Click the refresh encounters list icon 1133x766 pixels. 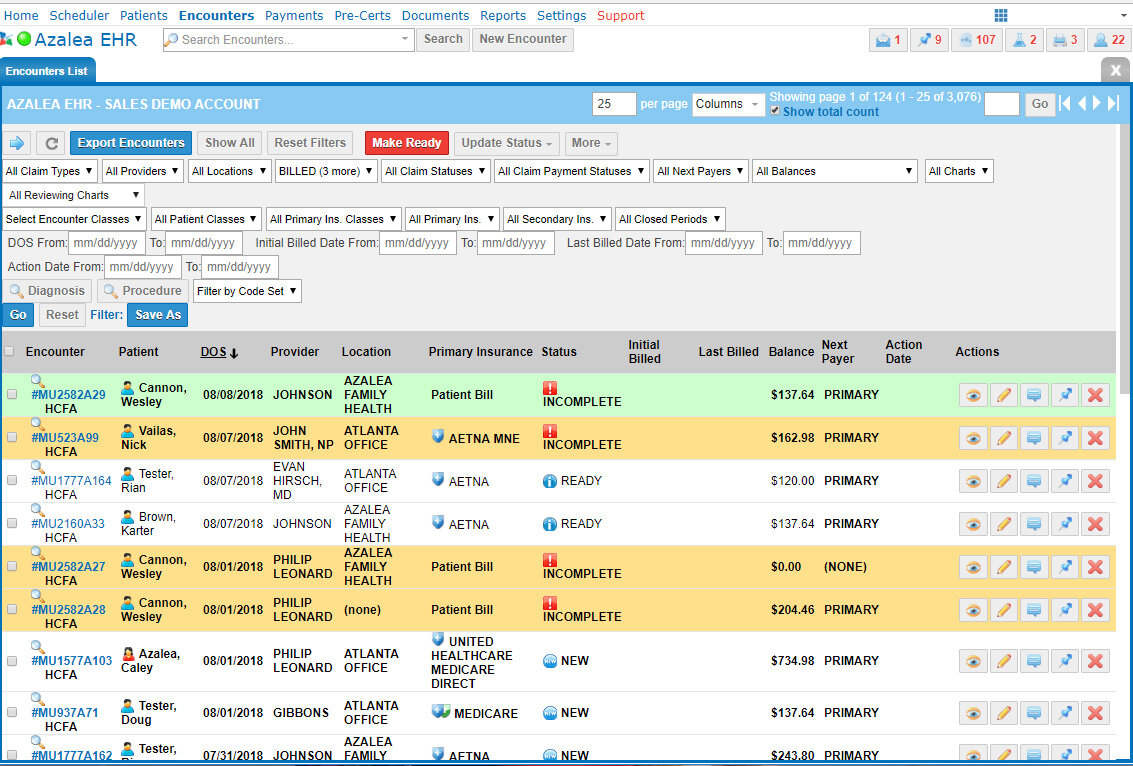click(x=53, y=143)
